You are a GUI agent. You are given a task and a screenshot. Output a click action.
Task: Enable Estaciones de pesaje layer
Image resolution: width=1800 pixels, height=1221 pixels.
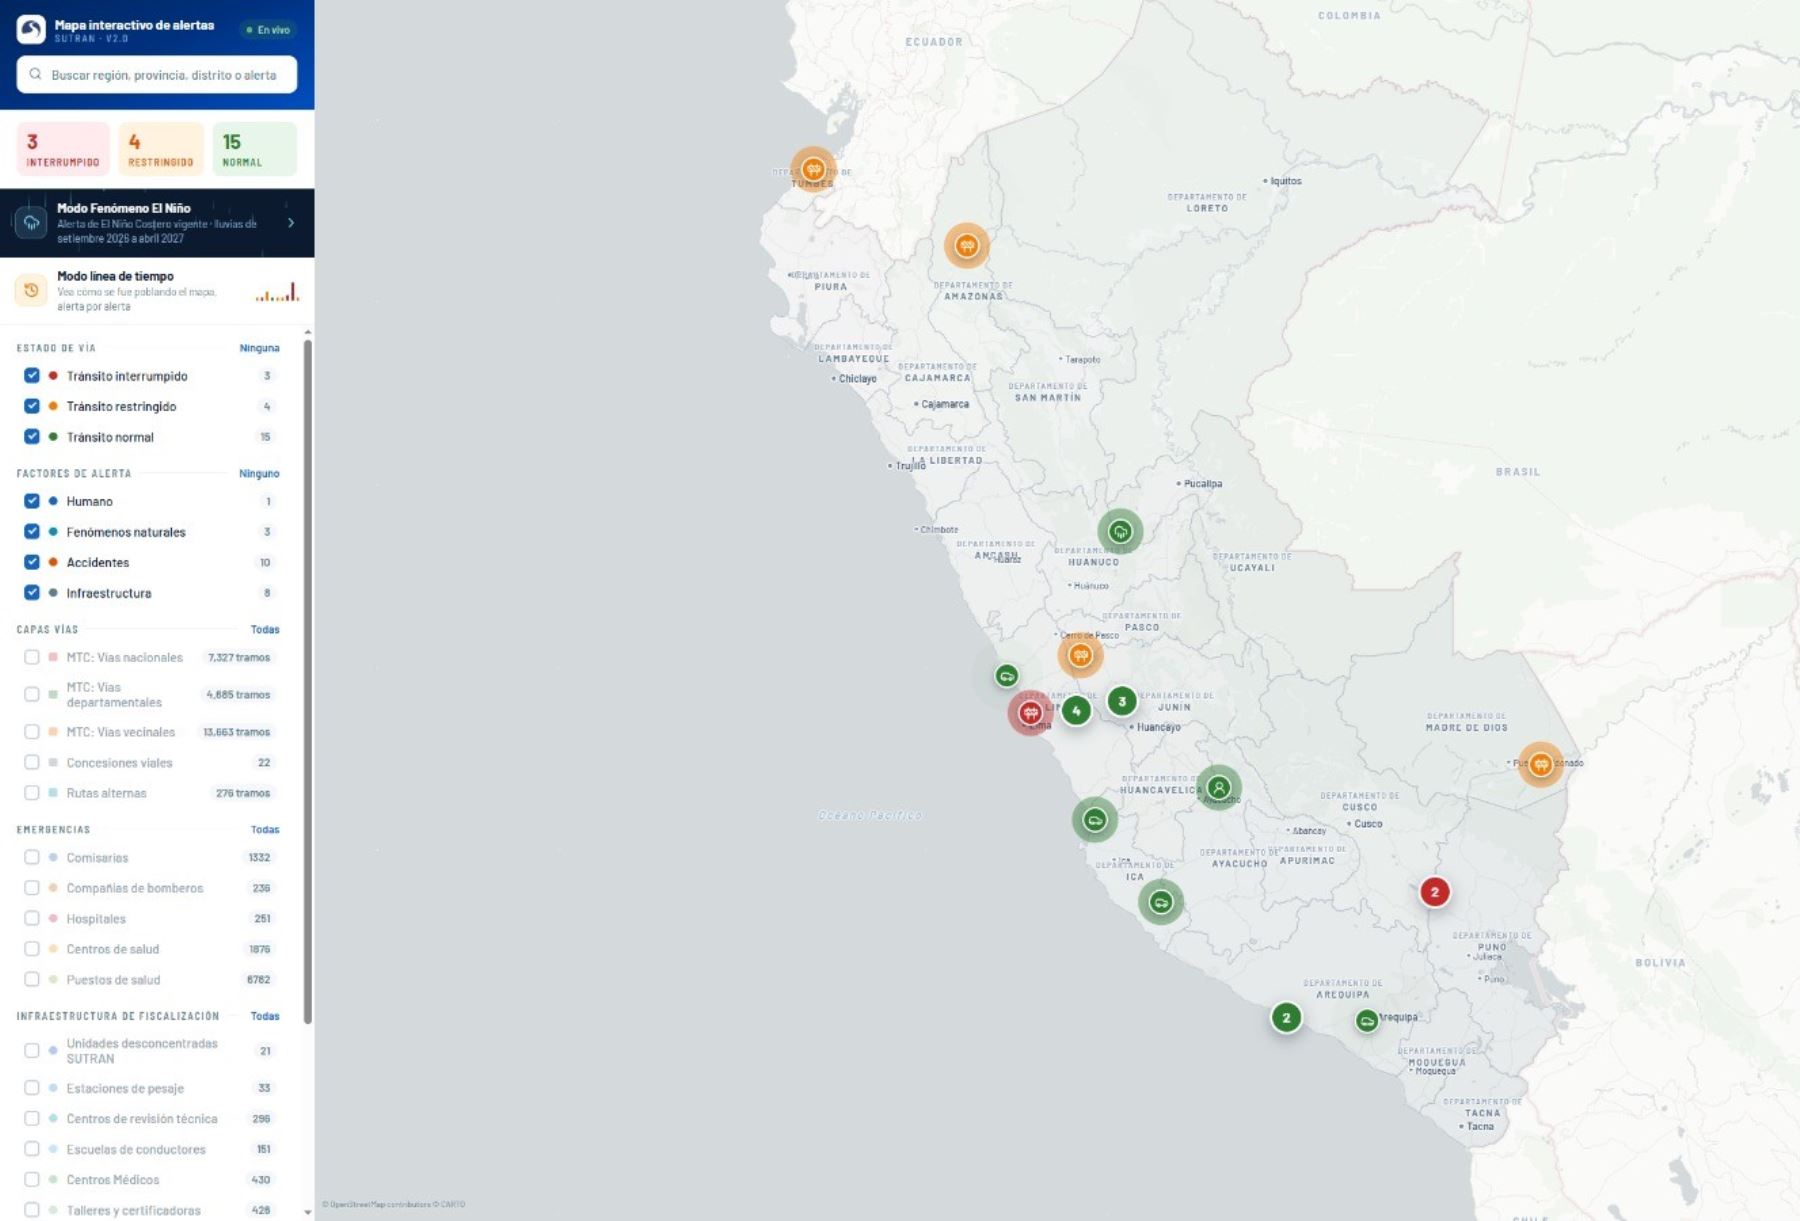click(x=32, y=1088)
